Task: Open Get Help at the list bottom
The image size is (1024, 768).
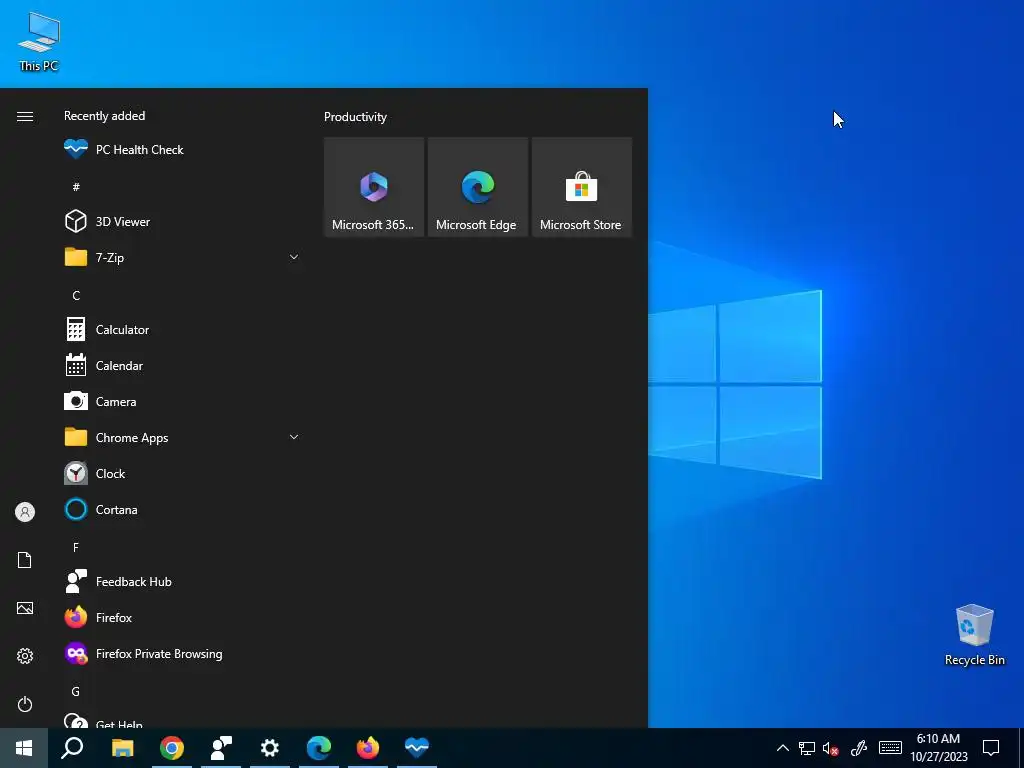Action: 181,720
